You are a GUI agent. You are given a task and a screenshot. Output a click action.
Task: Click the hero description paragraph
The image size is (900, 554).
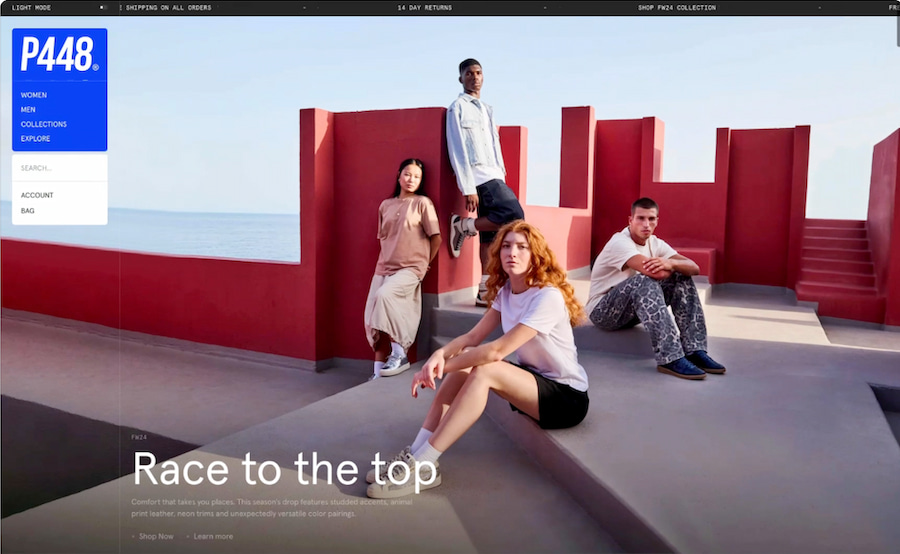[270, 508]
